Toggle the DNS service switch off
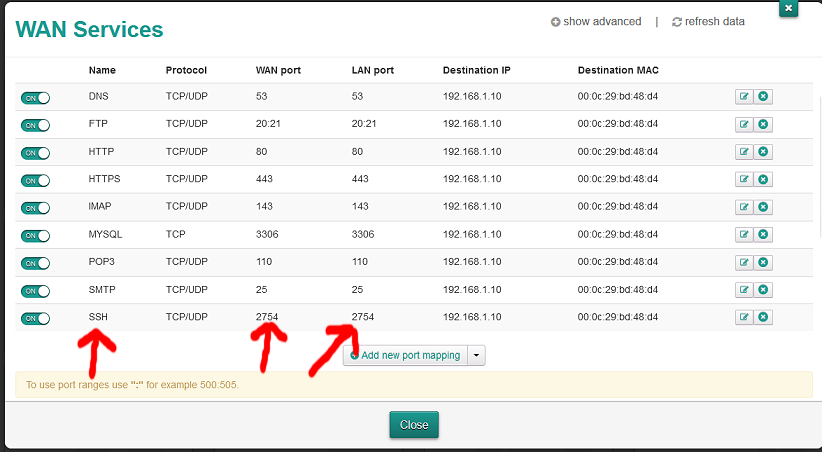The width and height of the screenshot is (822, 452). [35, 98]
